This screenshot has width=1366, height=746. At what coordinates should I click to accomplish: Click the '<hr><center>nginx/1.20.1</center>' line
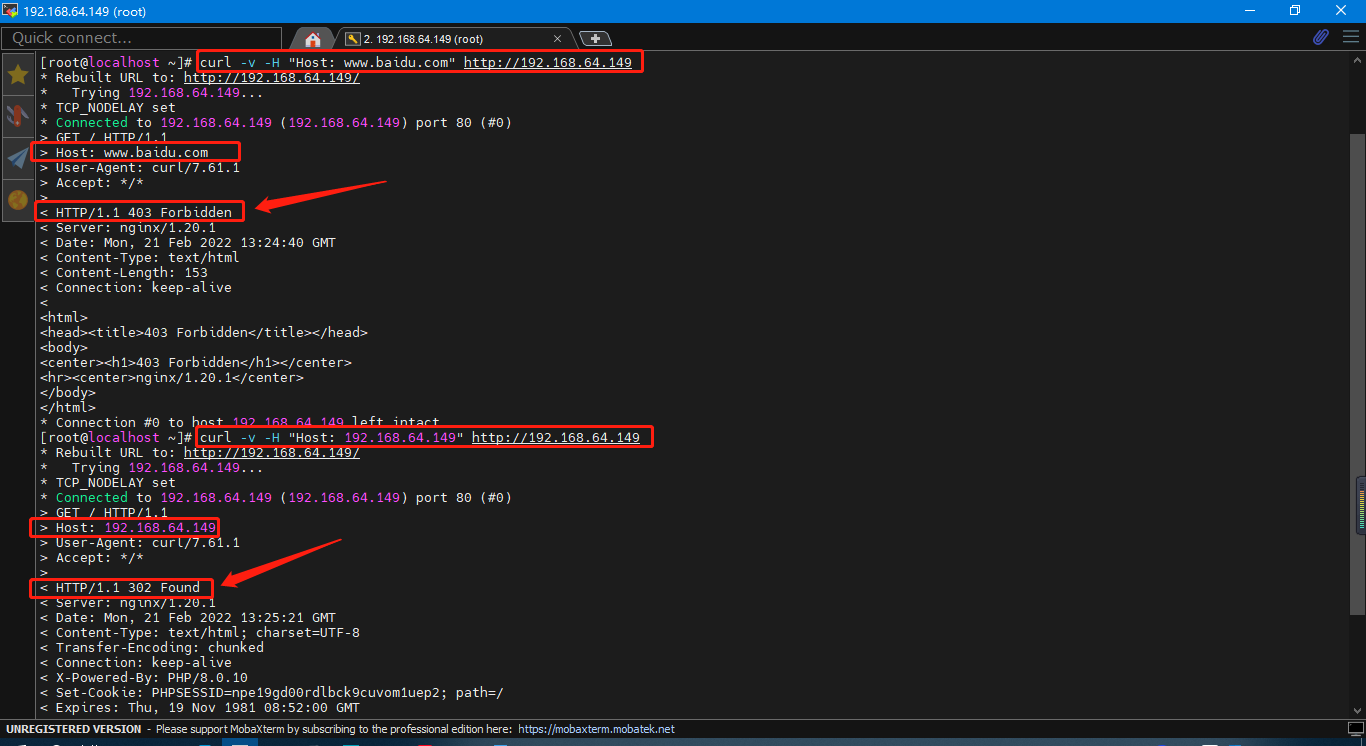pos(172,377)
